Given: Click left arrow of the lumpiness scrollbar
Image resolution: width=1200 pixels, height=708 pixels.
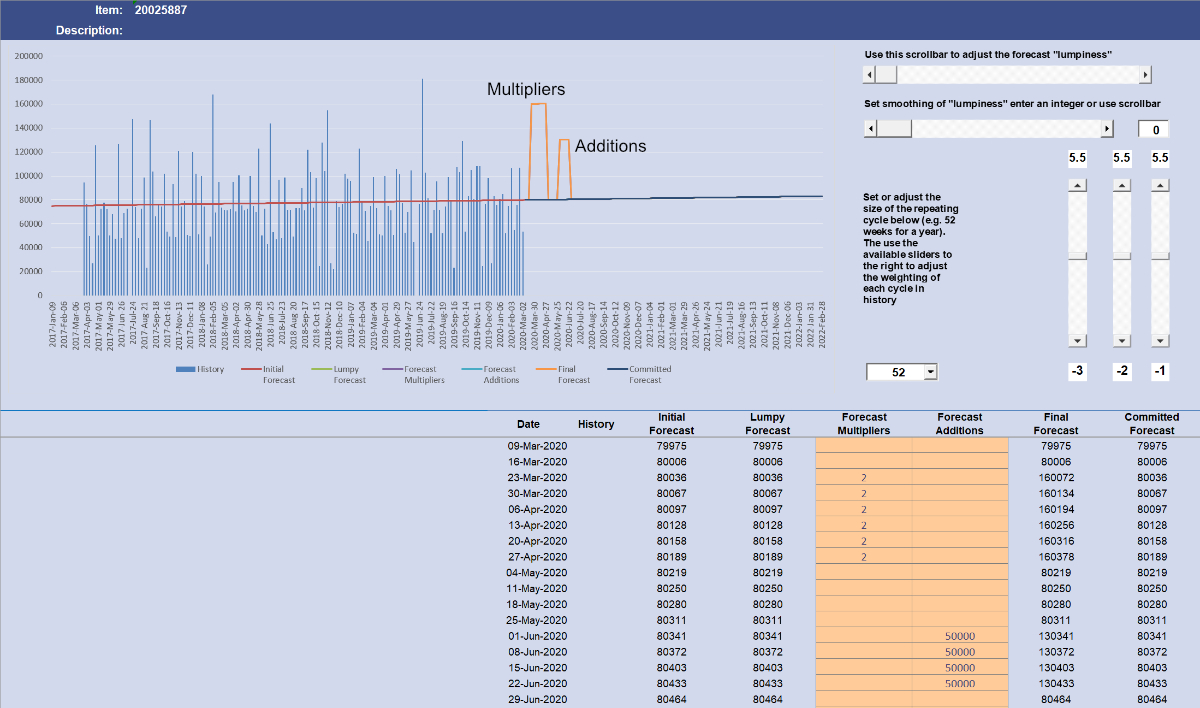Looking at the screenshot, I should (870, 73).
